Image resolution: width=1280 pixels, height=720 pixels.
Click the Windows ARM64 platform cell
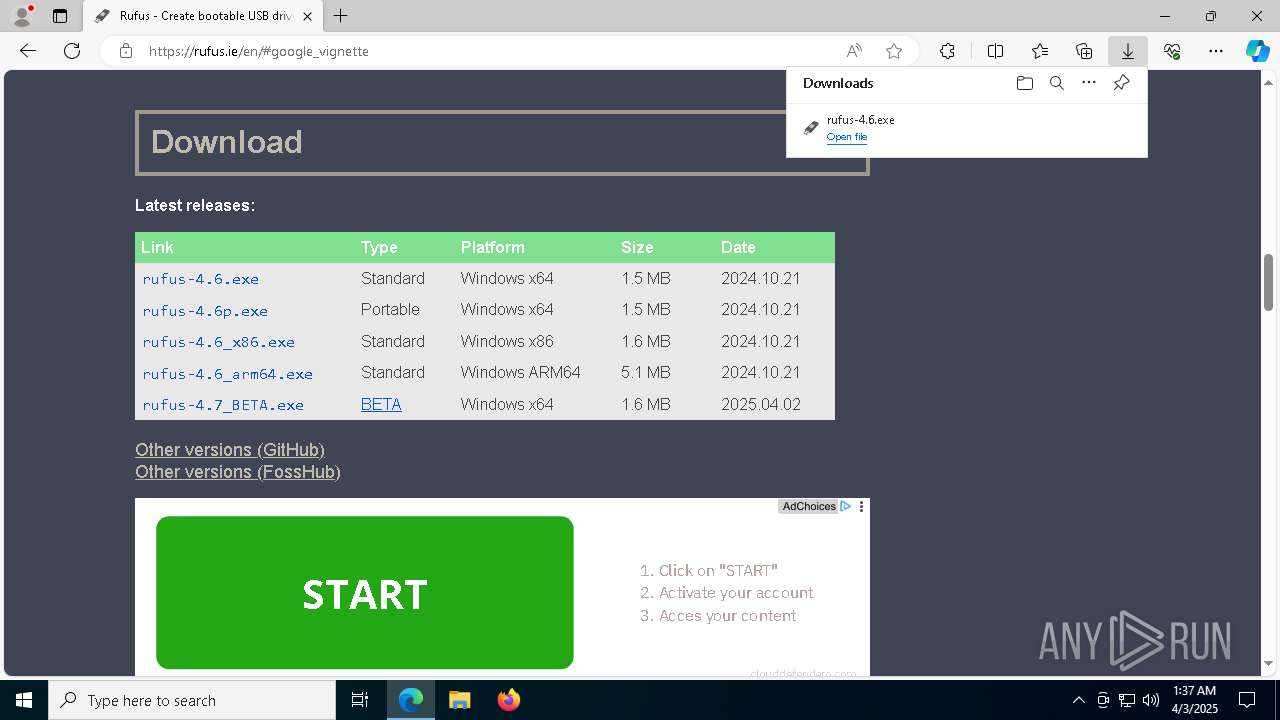520,373
